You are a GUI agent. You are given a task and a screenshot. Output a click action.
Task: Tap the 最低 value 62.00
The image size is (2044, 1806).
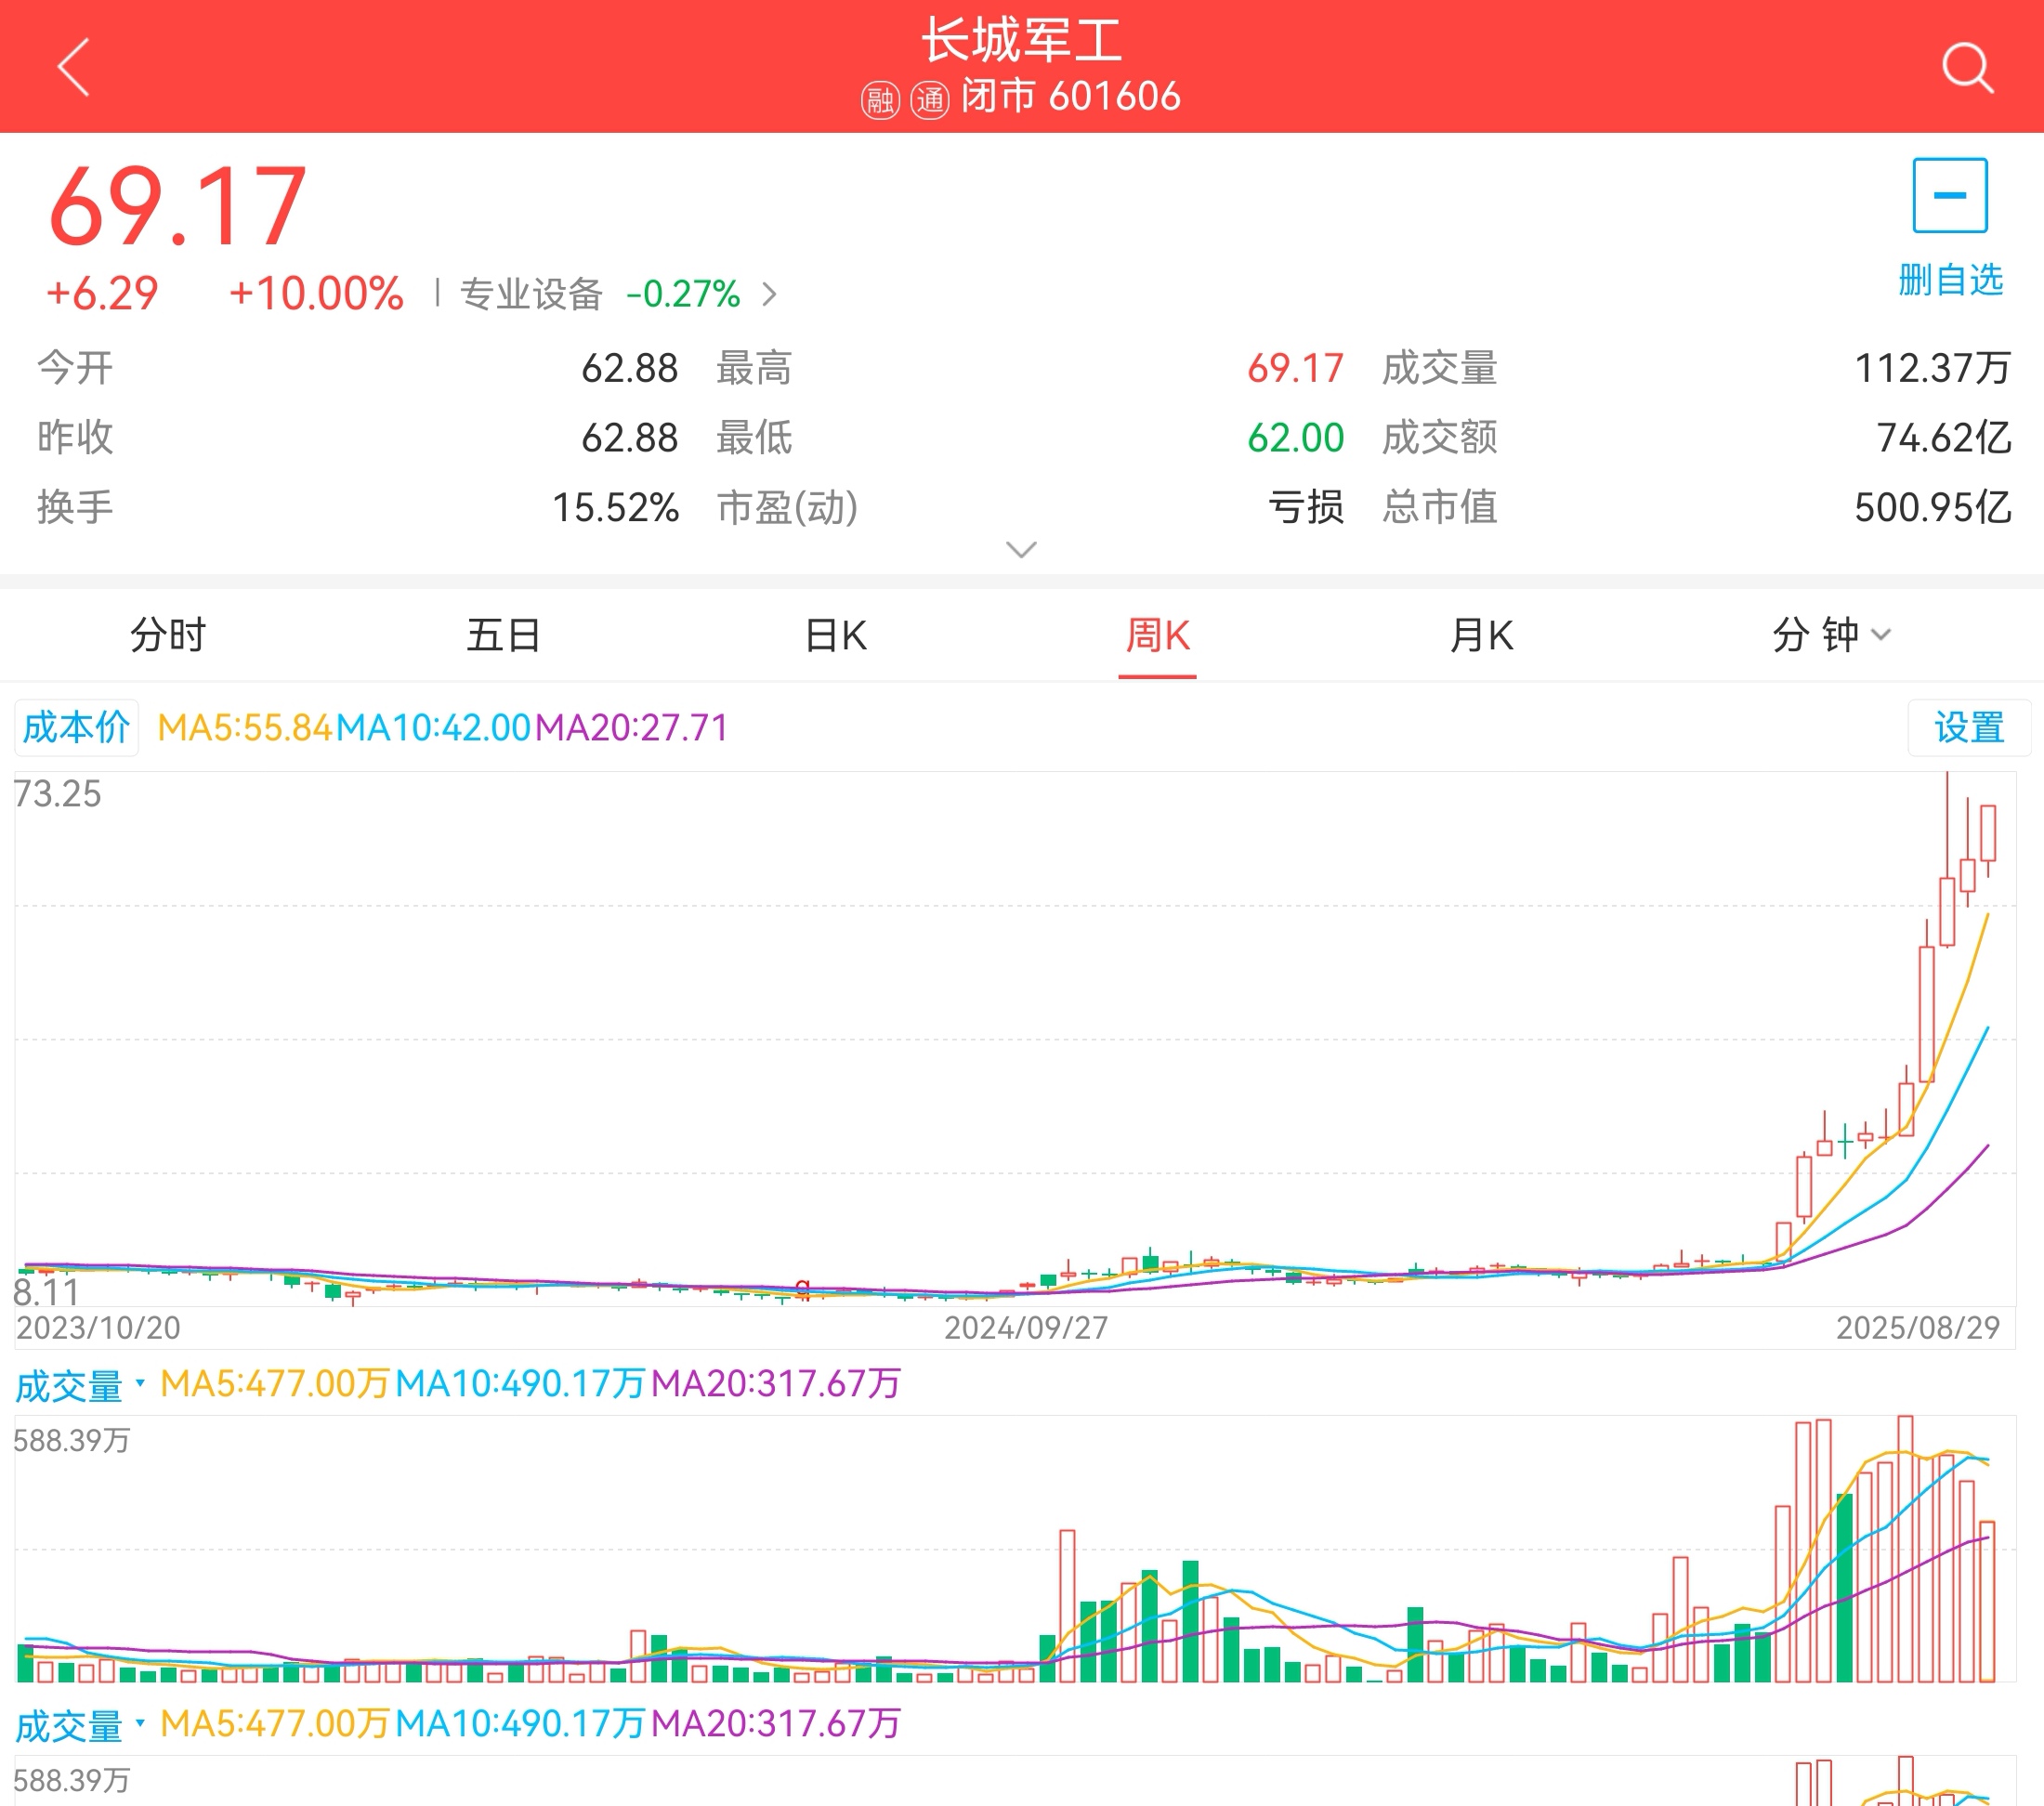coord(1295,438)
